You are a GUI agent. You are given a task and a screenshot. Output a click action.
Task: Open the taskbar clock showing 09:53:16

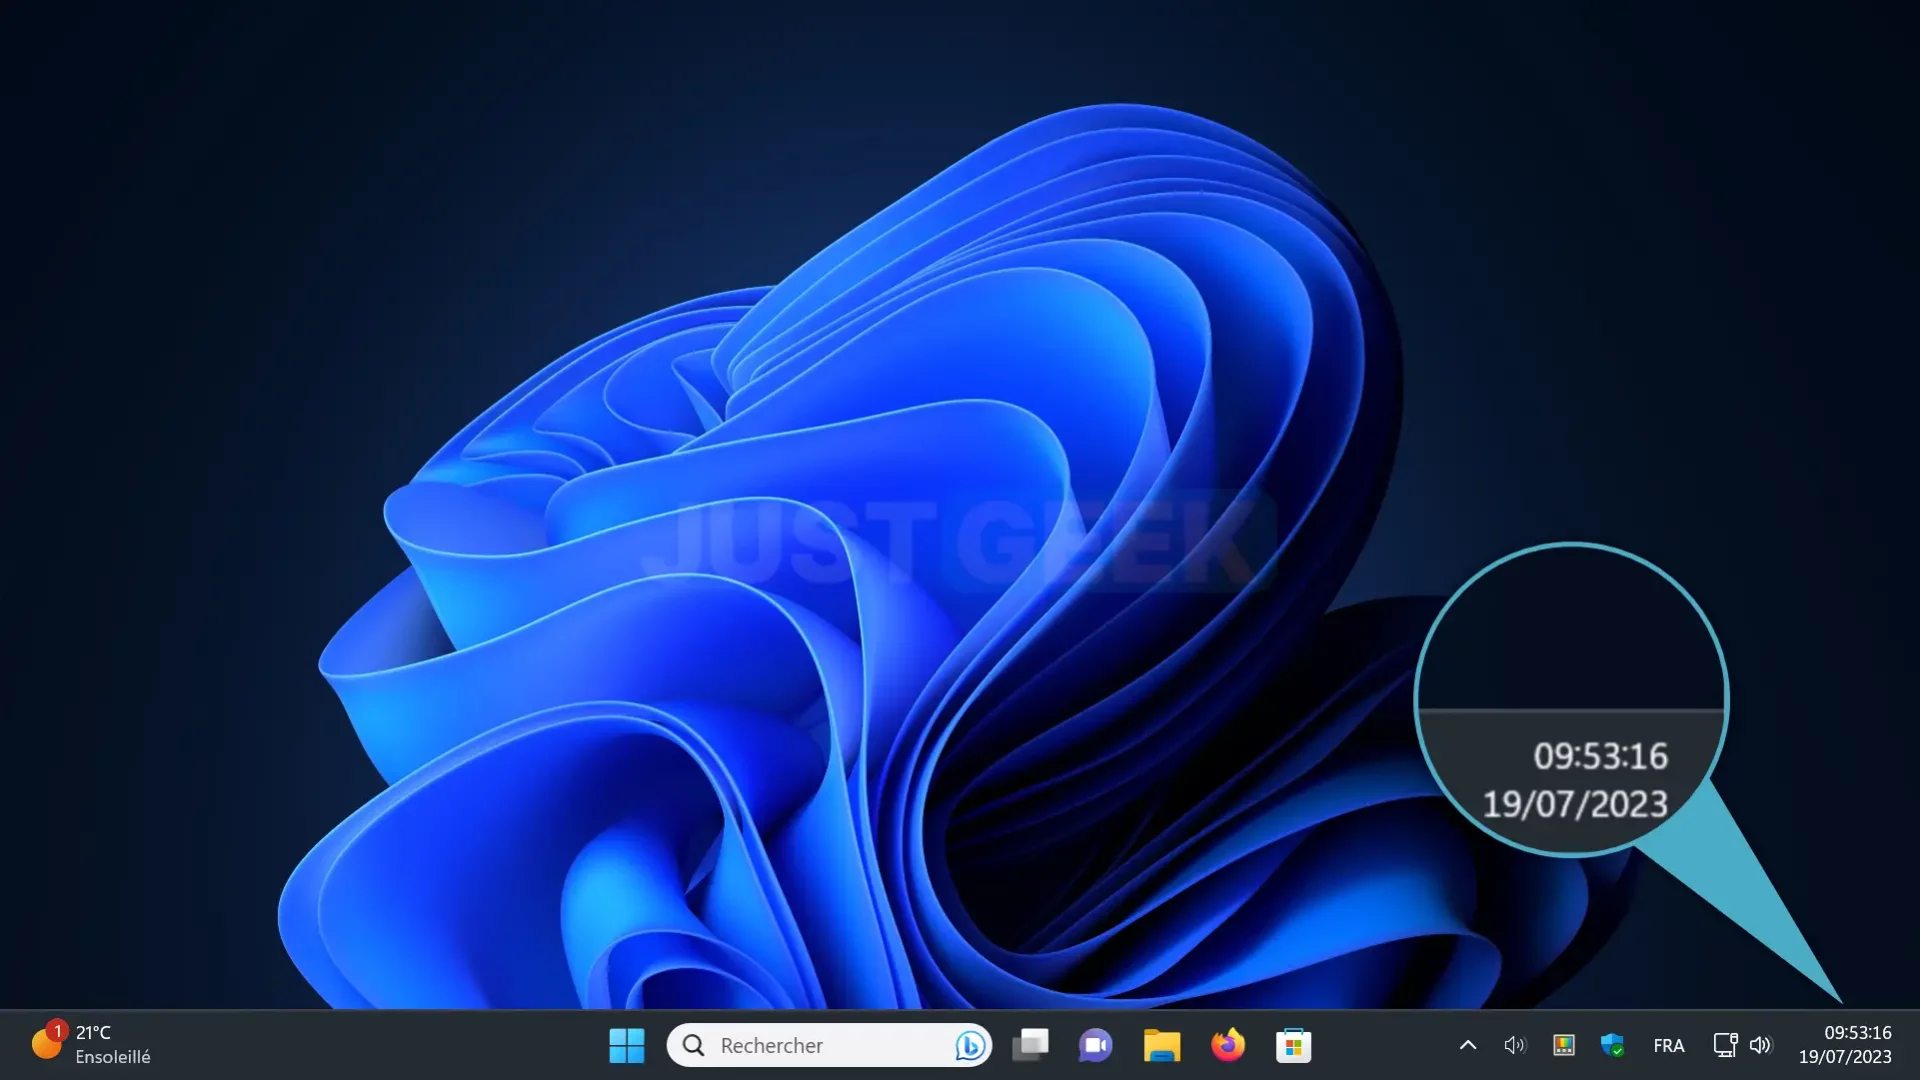(1858, 1033)
